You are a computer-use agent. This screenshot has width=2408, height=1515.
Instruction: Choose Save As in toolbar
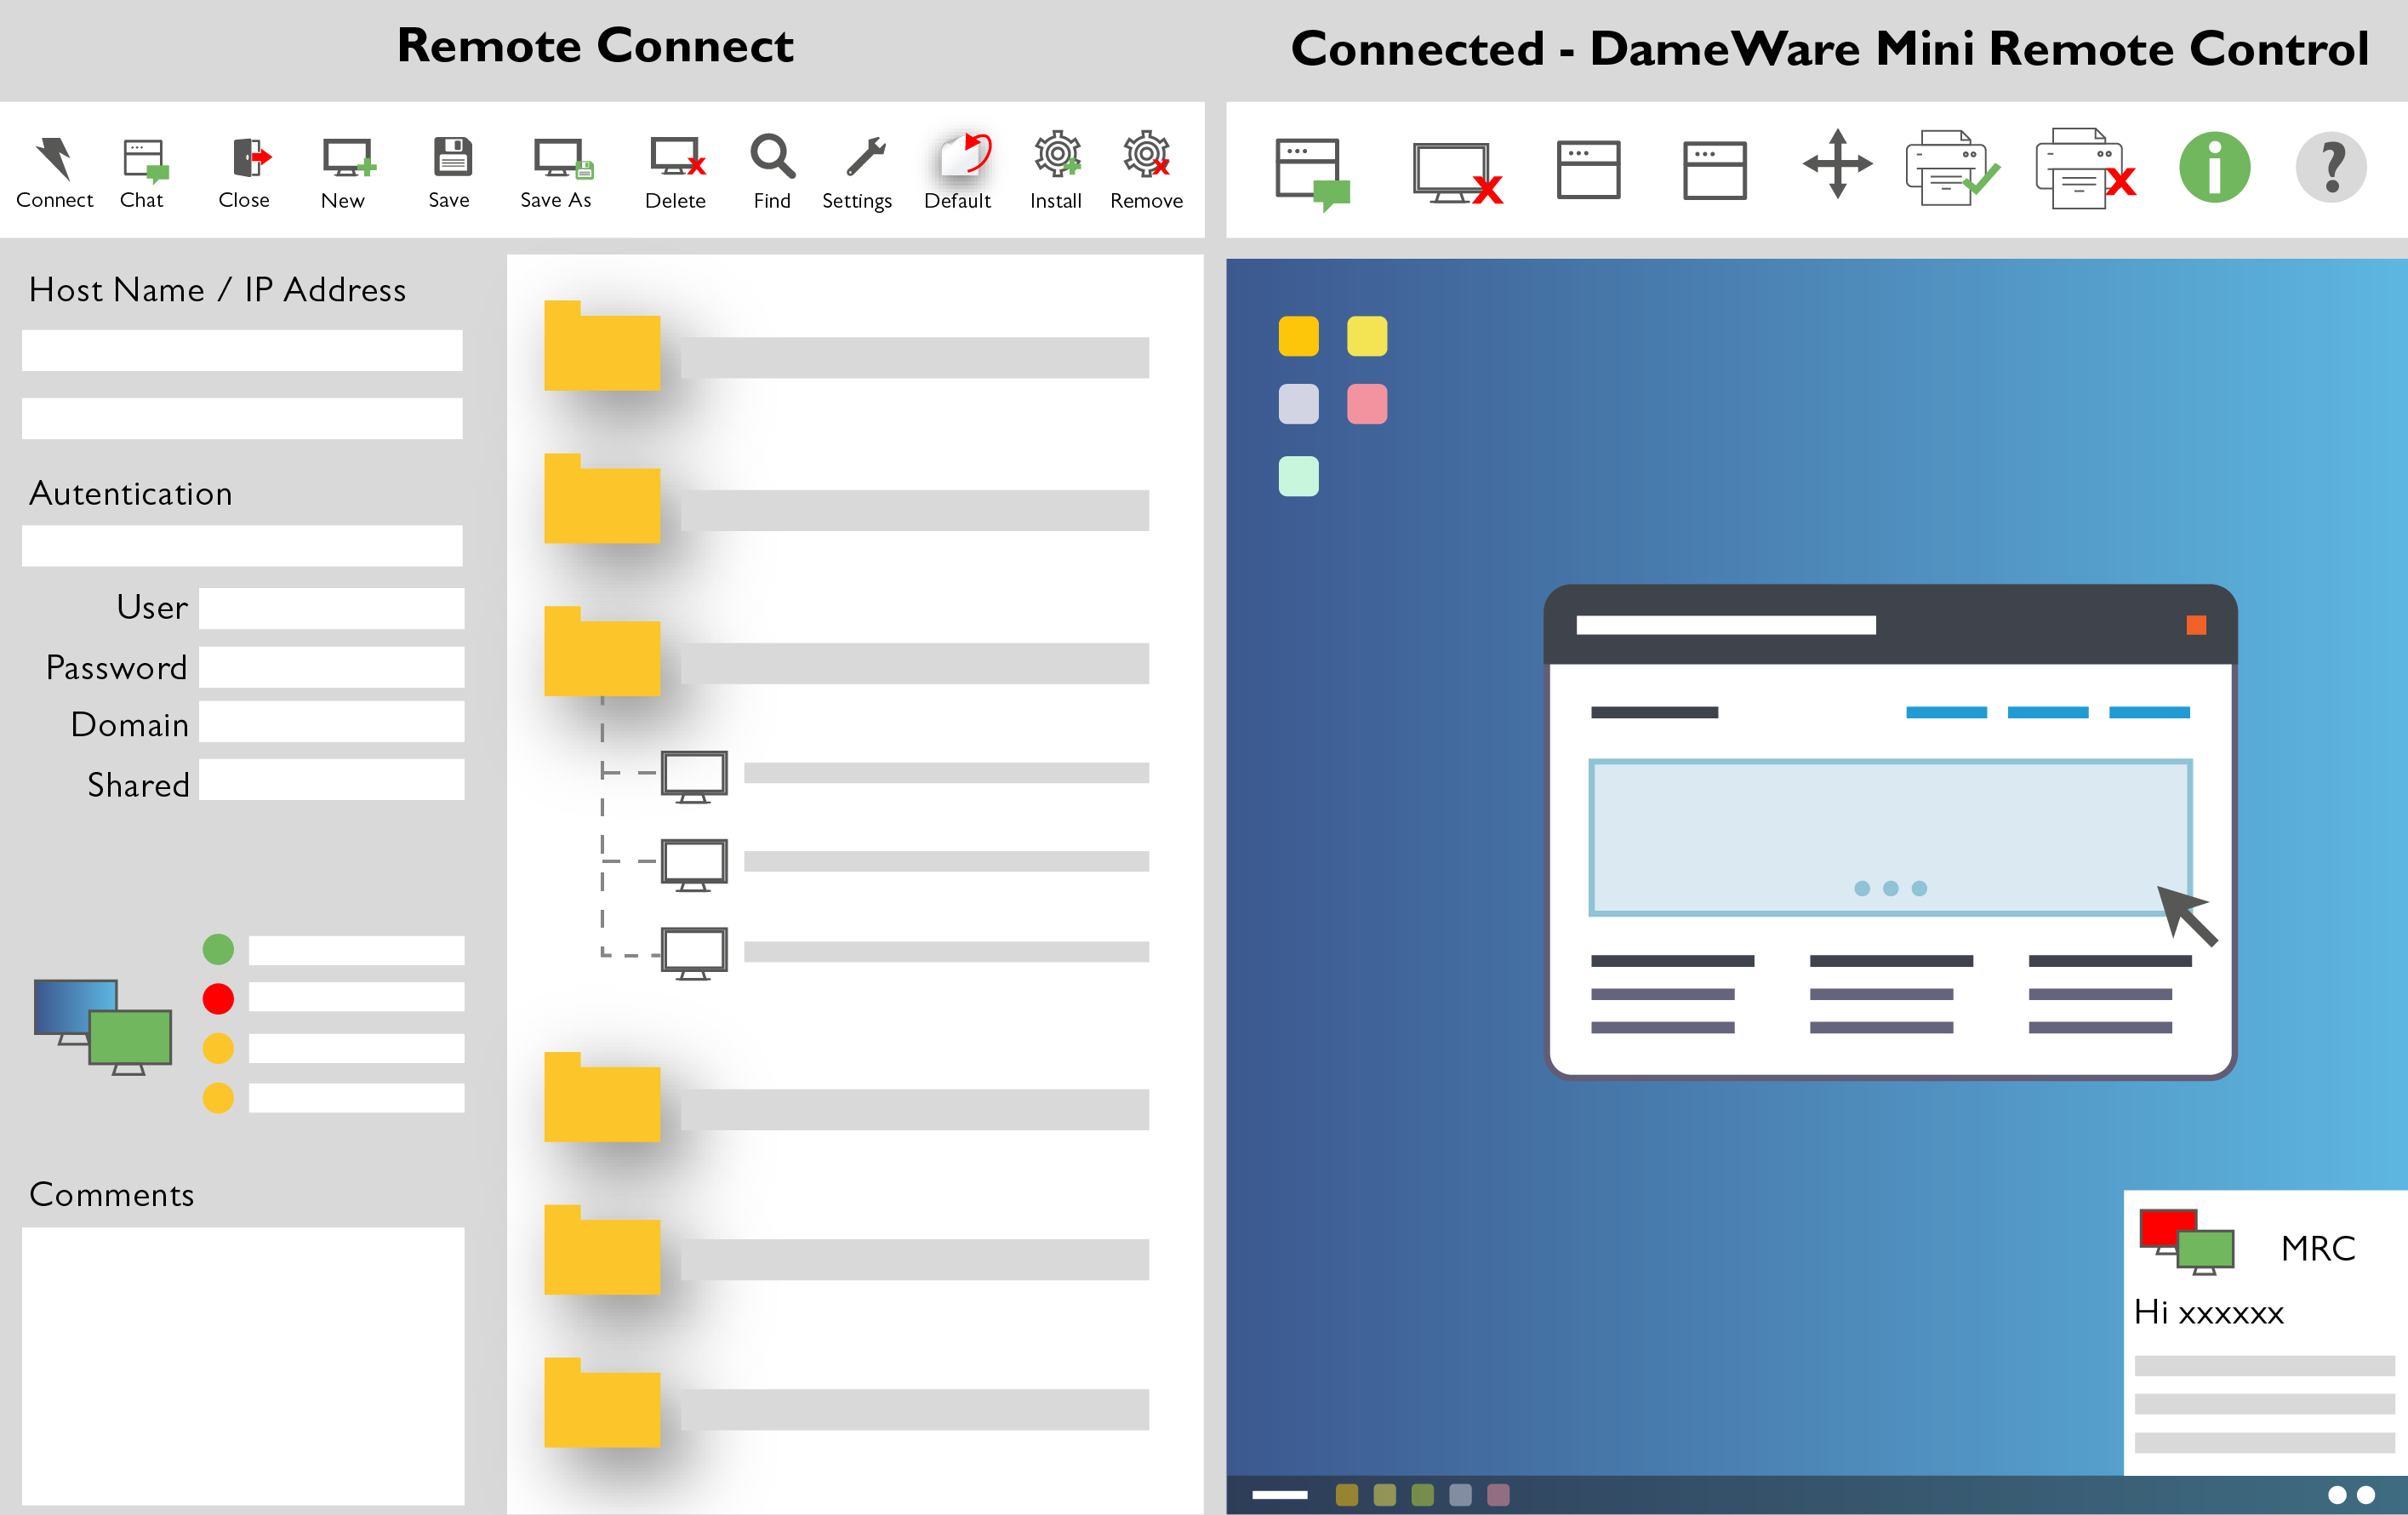(x=563, y=158)
